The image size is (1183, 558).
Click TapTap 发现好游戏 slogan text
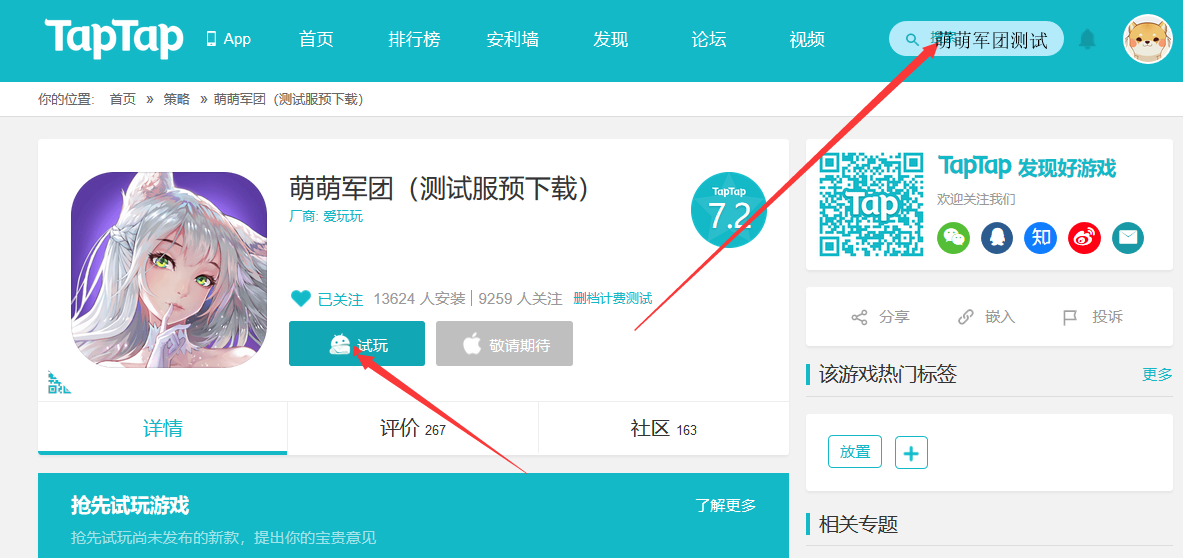pos(1027,167)
